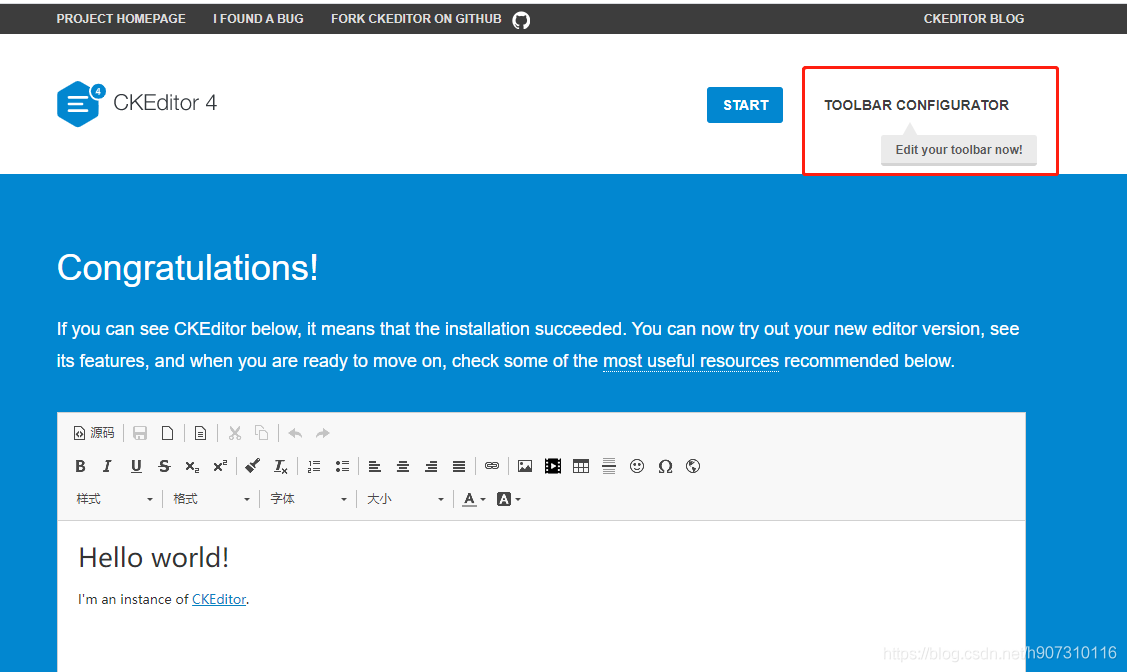Toggle Italic formatting

pos(108,466)
